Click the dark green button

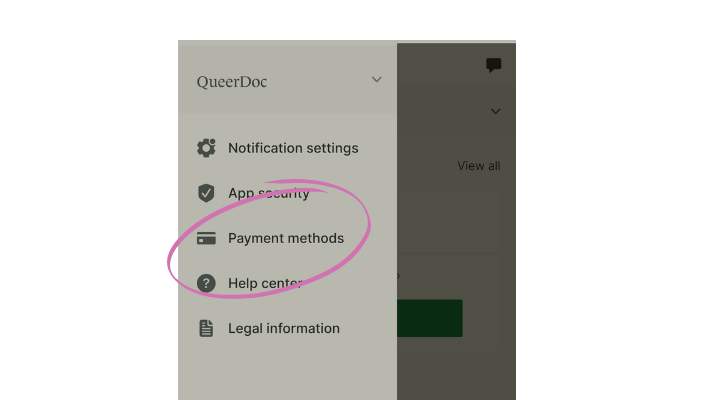pos(430,318)
